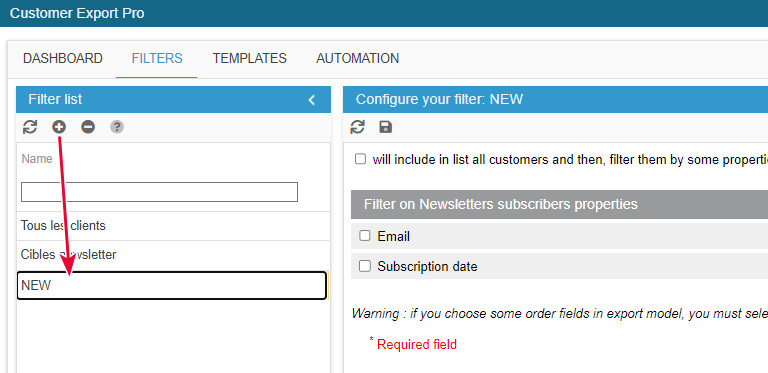Select the NEW filter row
Image resolution: width=768 pixels, height=373 pixels.
pos(171,285)
